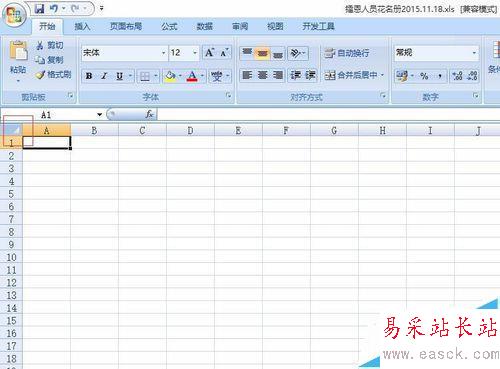Switch to the 视图 tab
This screenshot has width=500, height=369.
click(275, 26)
